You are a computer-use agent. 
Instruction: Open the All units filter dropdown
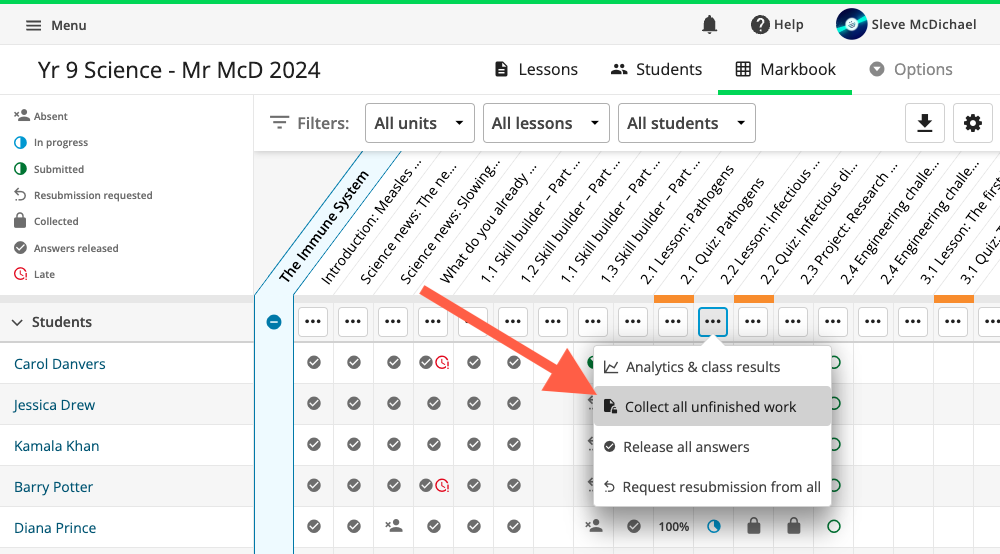[420, 123]
